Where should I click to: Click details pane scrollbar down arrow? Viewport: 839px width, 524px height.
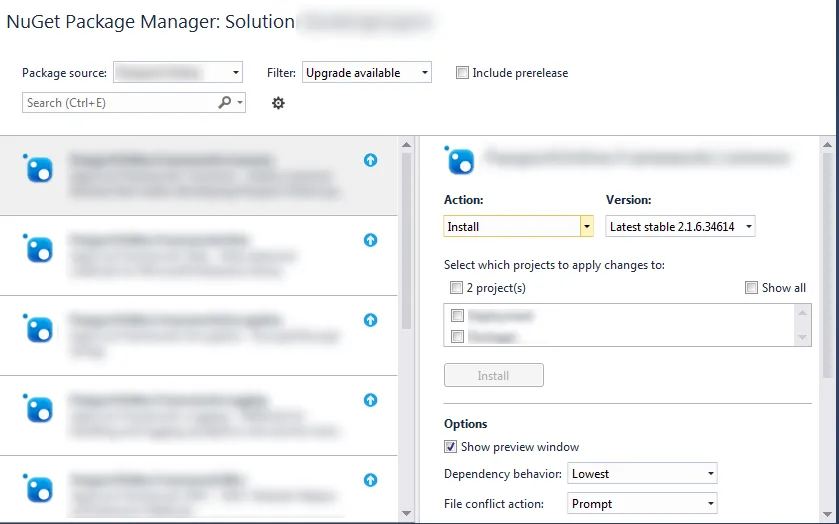click(827, 514)
